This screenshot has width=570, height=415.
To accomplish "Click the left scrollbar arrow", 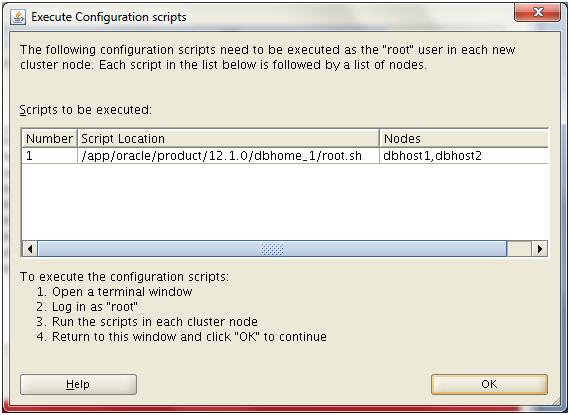I will tap(30, 249).
